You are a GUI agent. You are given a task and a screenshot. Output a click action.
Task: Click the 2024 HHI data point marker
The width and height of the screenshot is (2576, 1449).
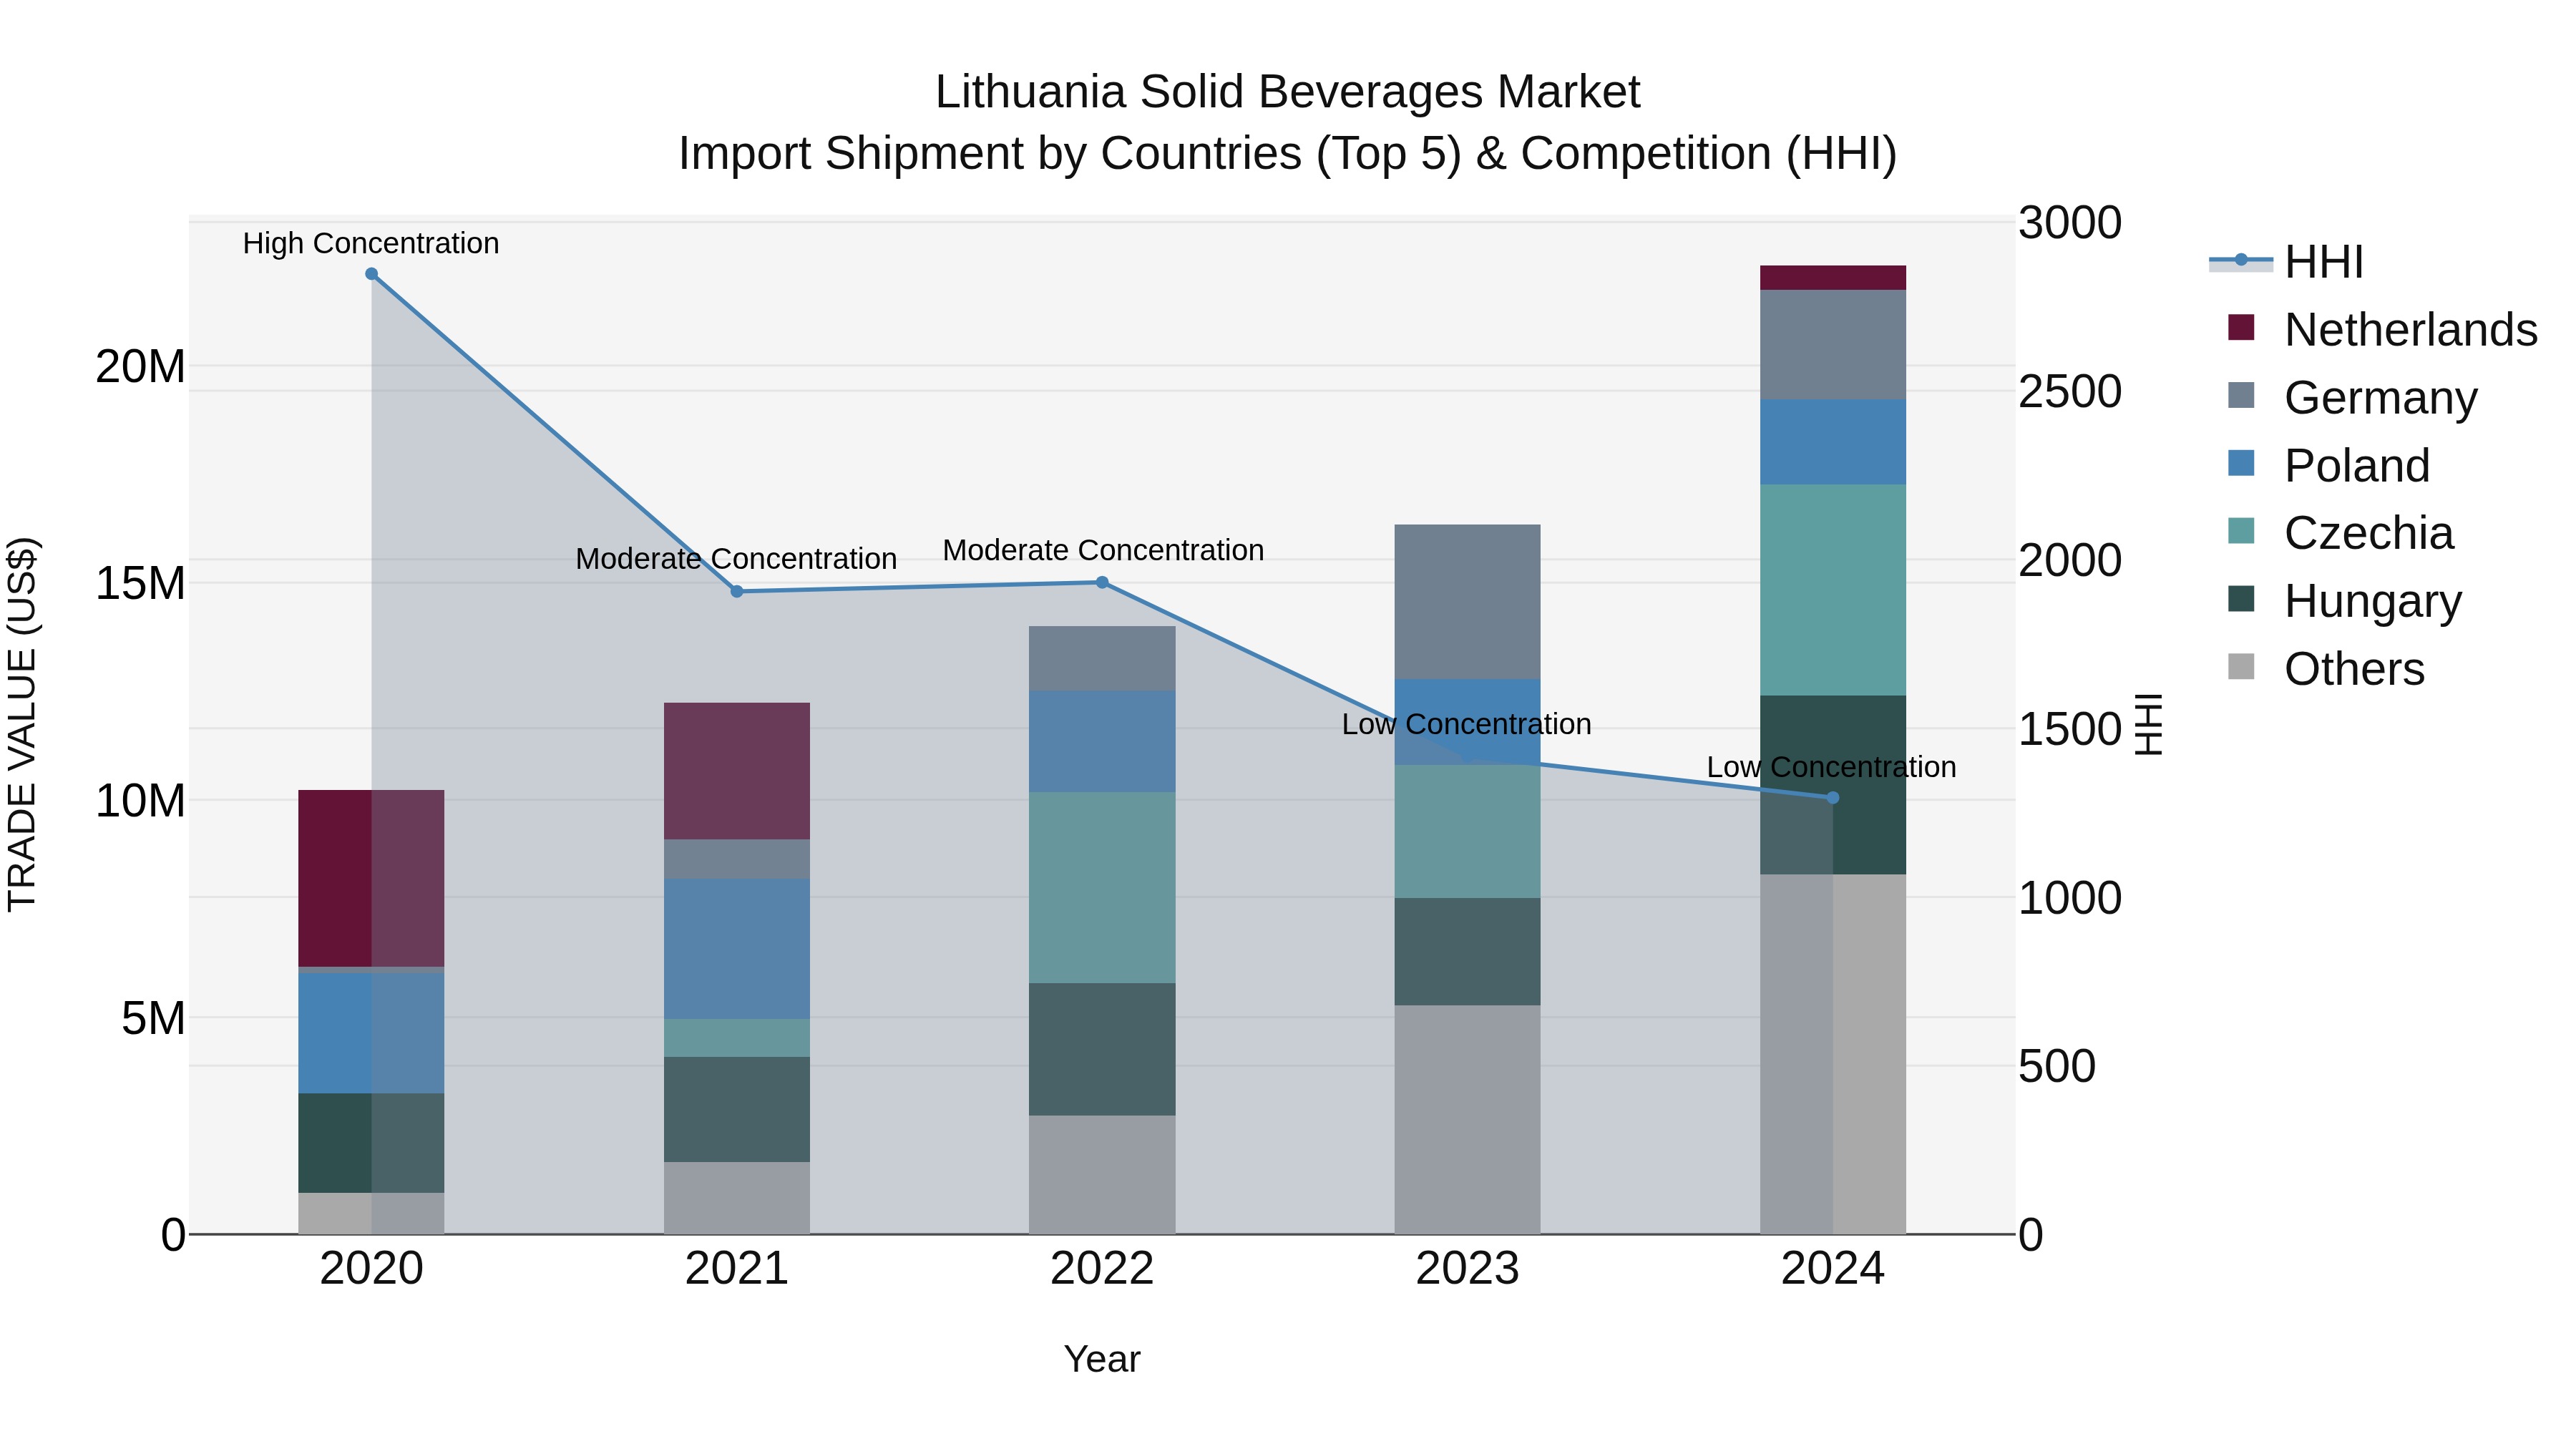point(1833,797)
